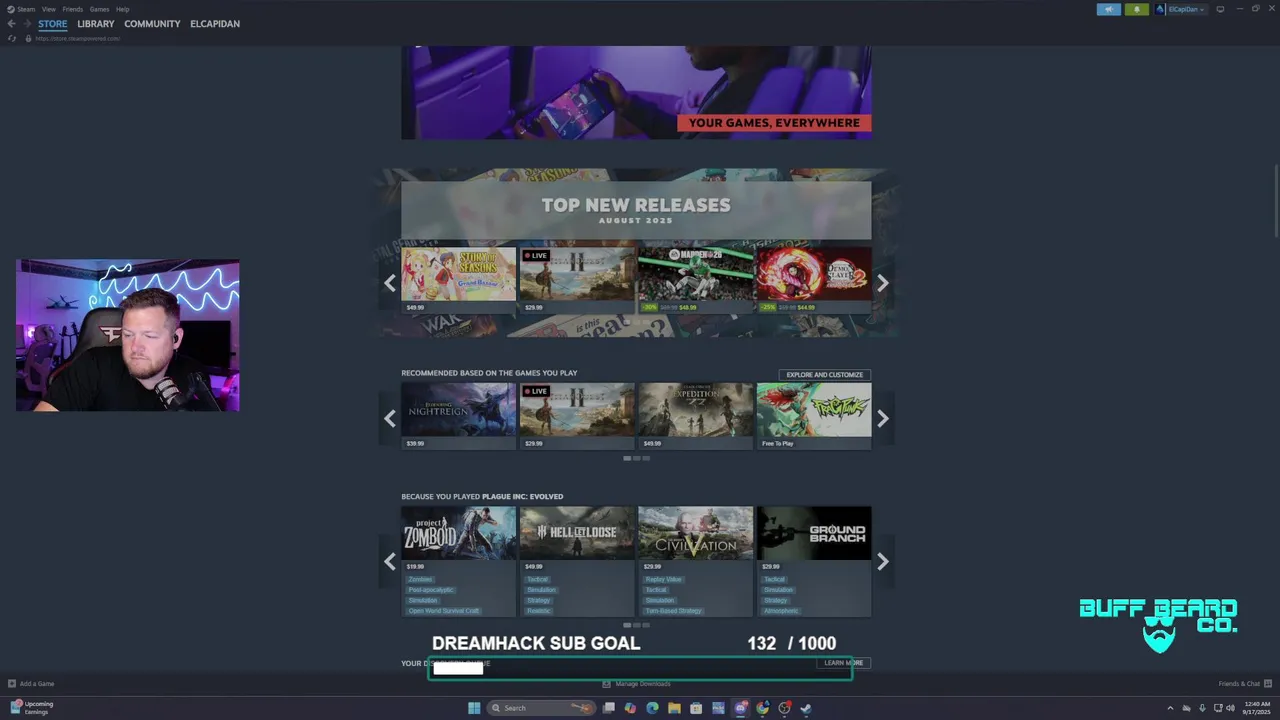Open Madden 26 game thumbnail
Viewport: 1280px width, 720px height.
(x=695, y=274)
